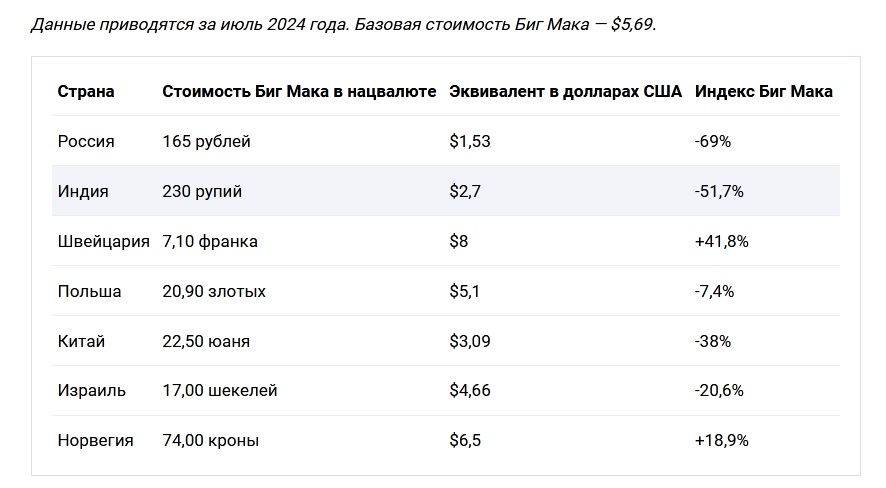This screenshot has width=886, height=488.
Task: Click the '+41,8%' index value
Action: [722, 241]
